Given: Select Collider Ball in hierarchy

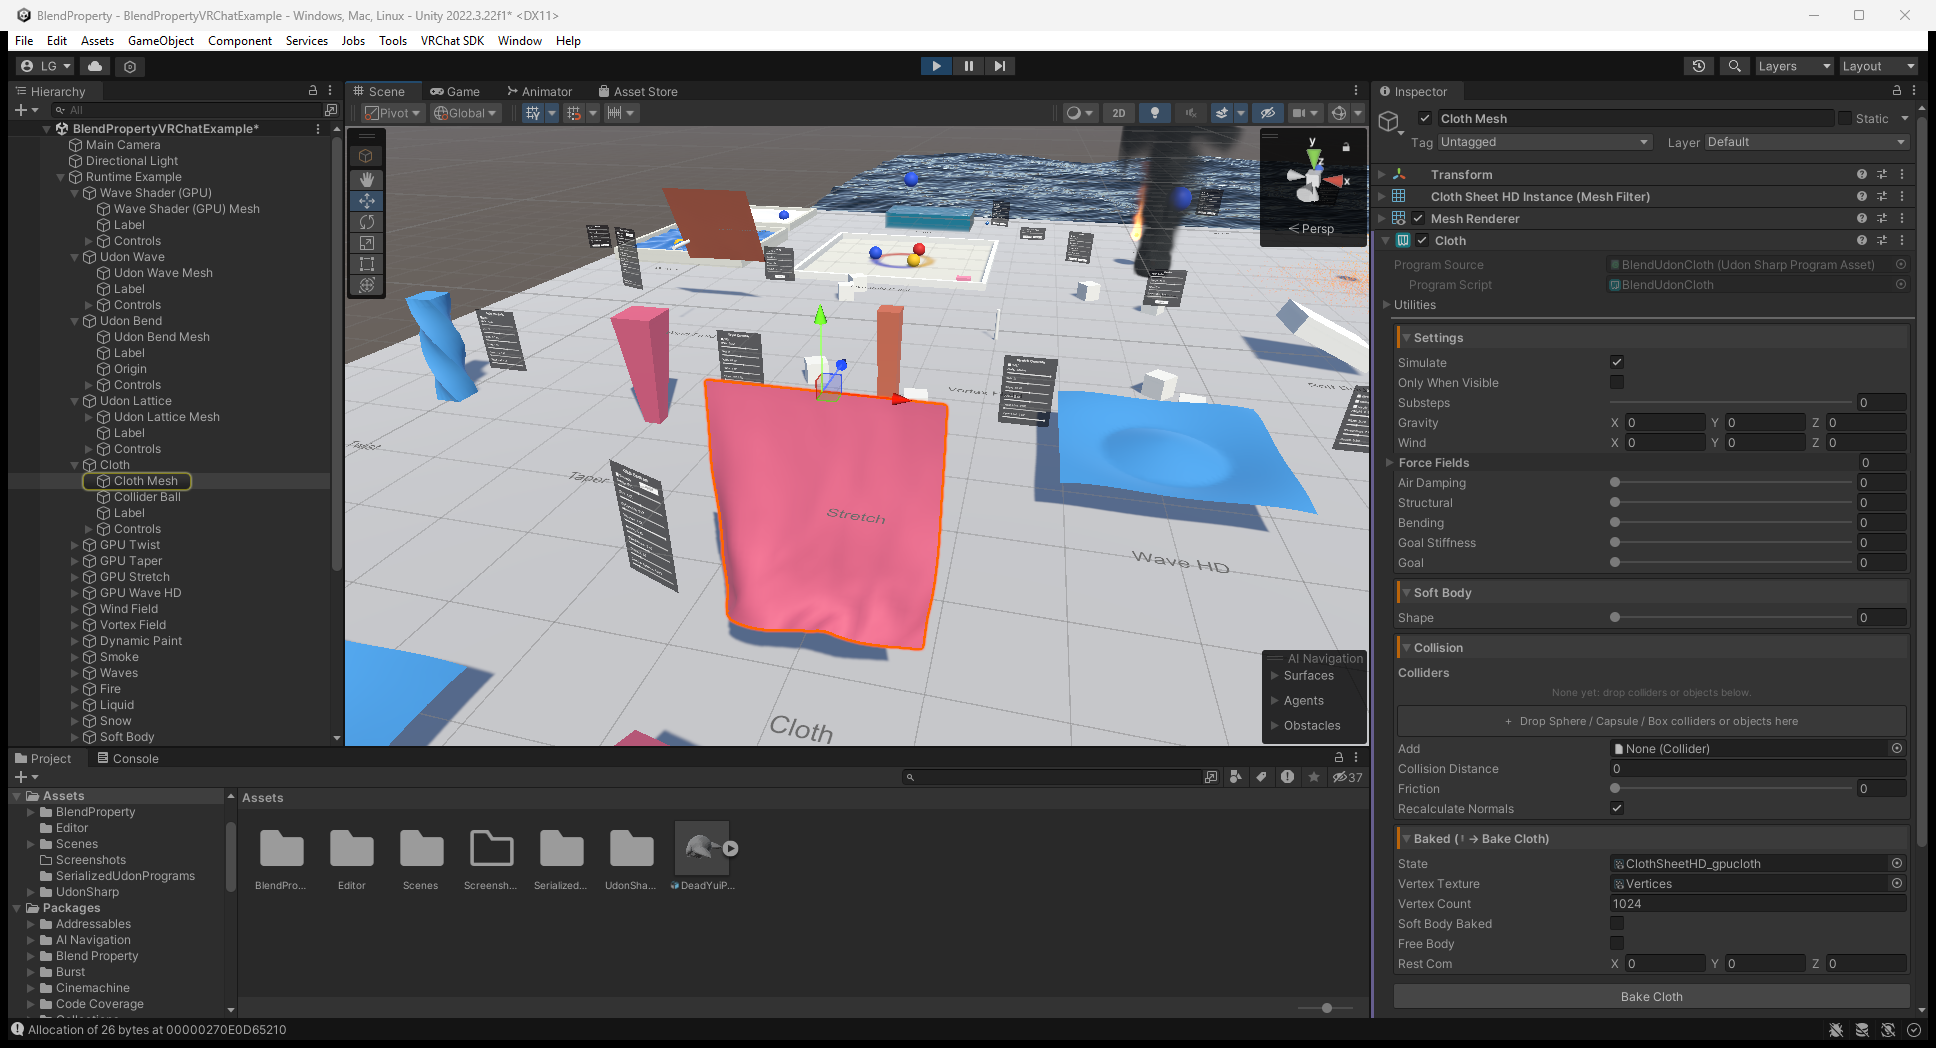Looking at the screenshot, I should 147,497.
